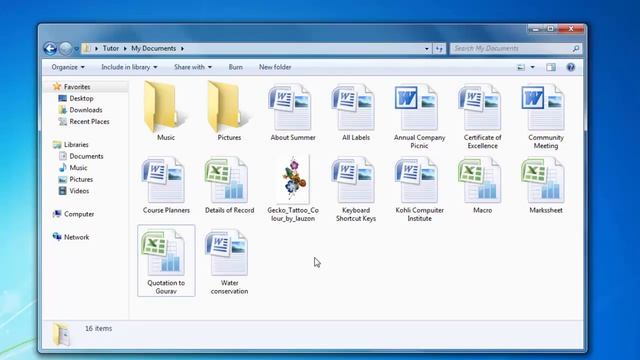Viewport: 640px width, 360px height.
Task: Open Documents library in sidebar
Action: [86, 156]
